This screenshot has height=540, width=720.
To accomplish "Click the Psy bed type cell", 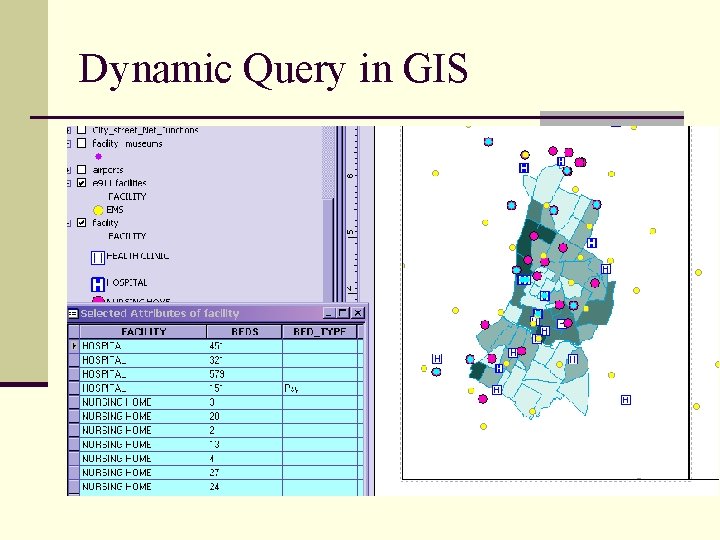I will 320,388.
